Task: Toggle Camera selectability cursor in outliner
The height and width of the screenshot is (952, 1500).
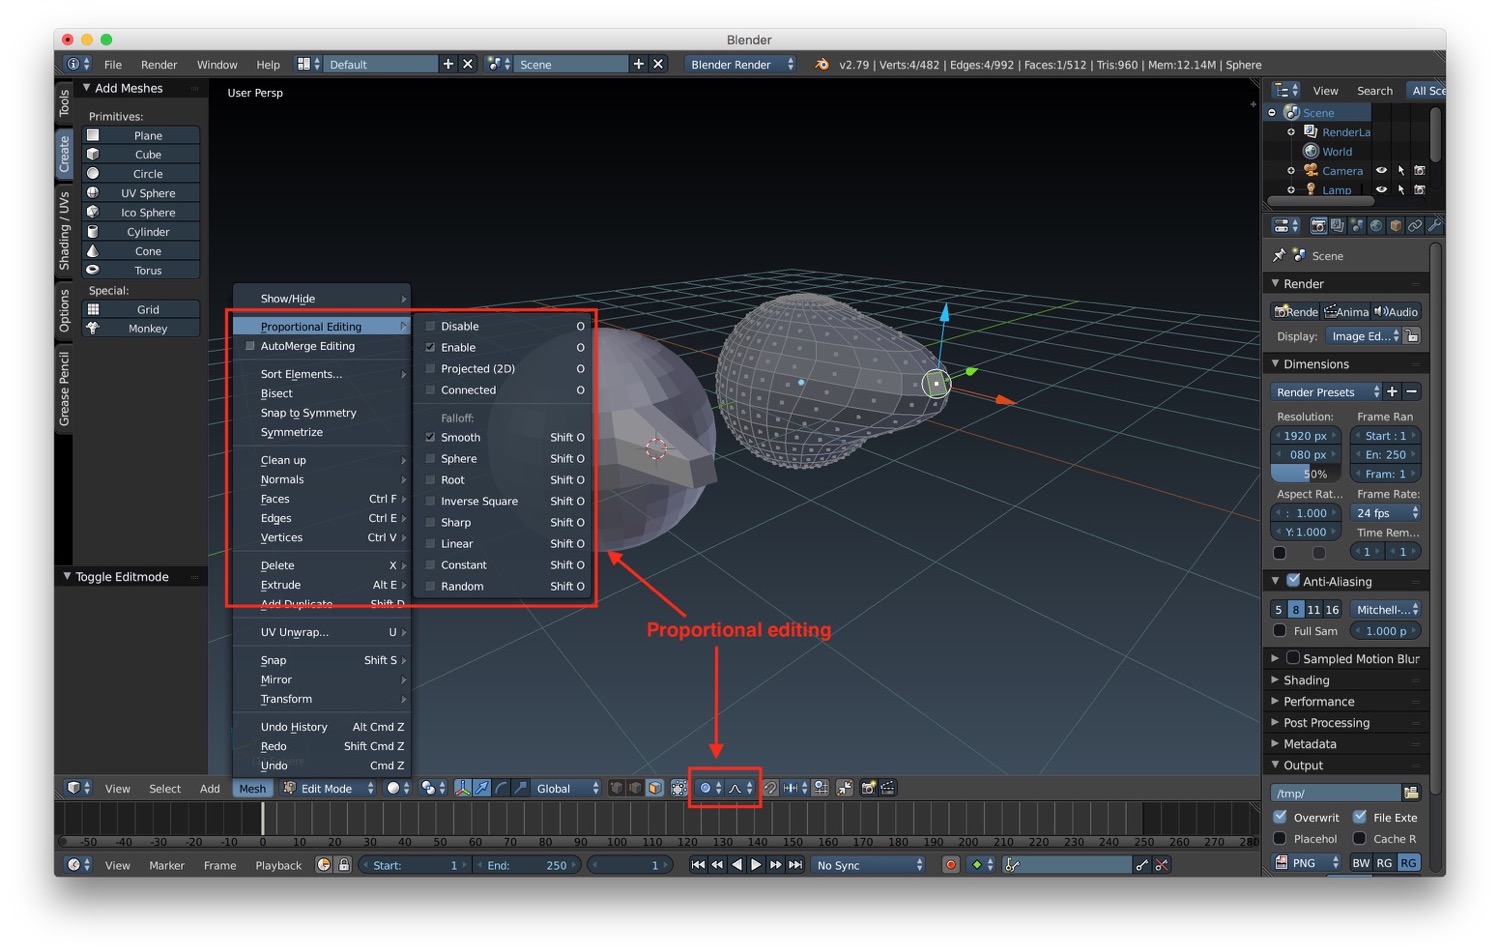Action: pos(1401,171)
